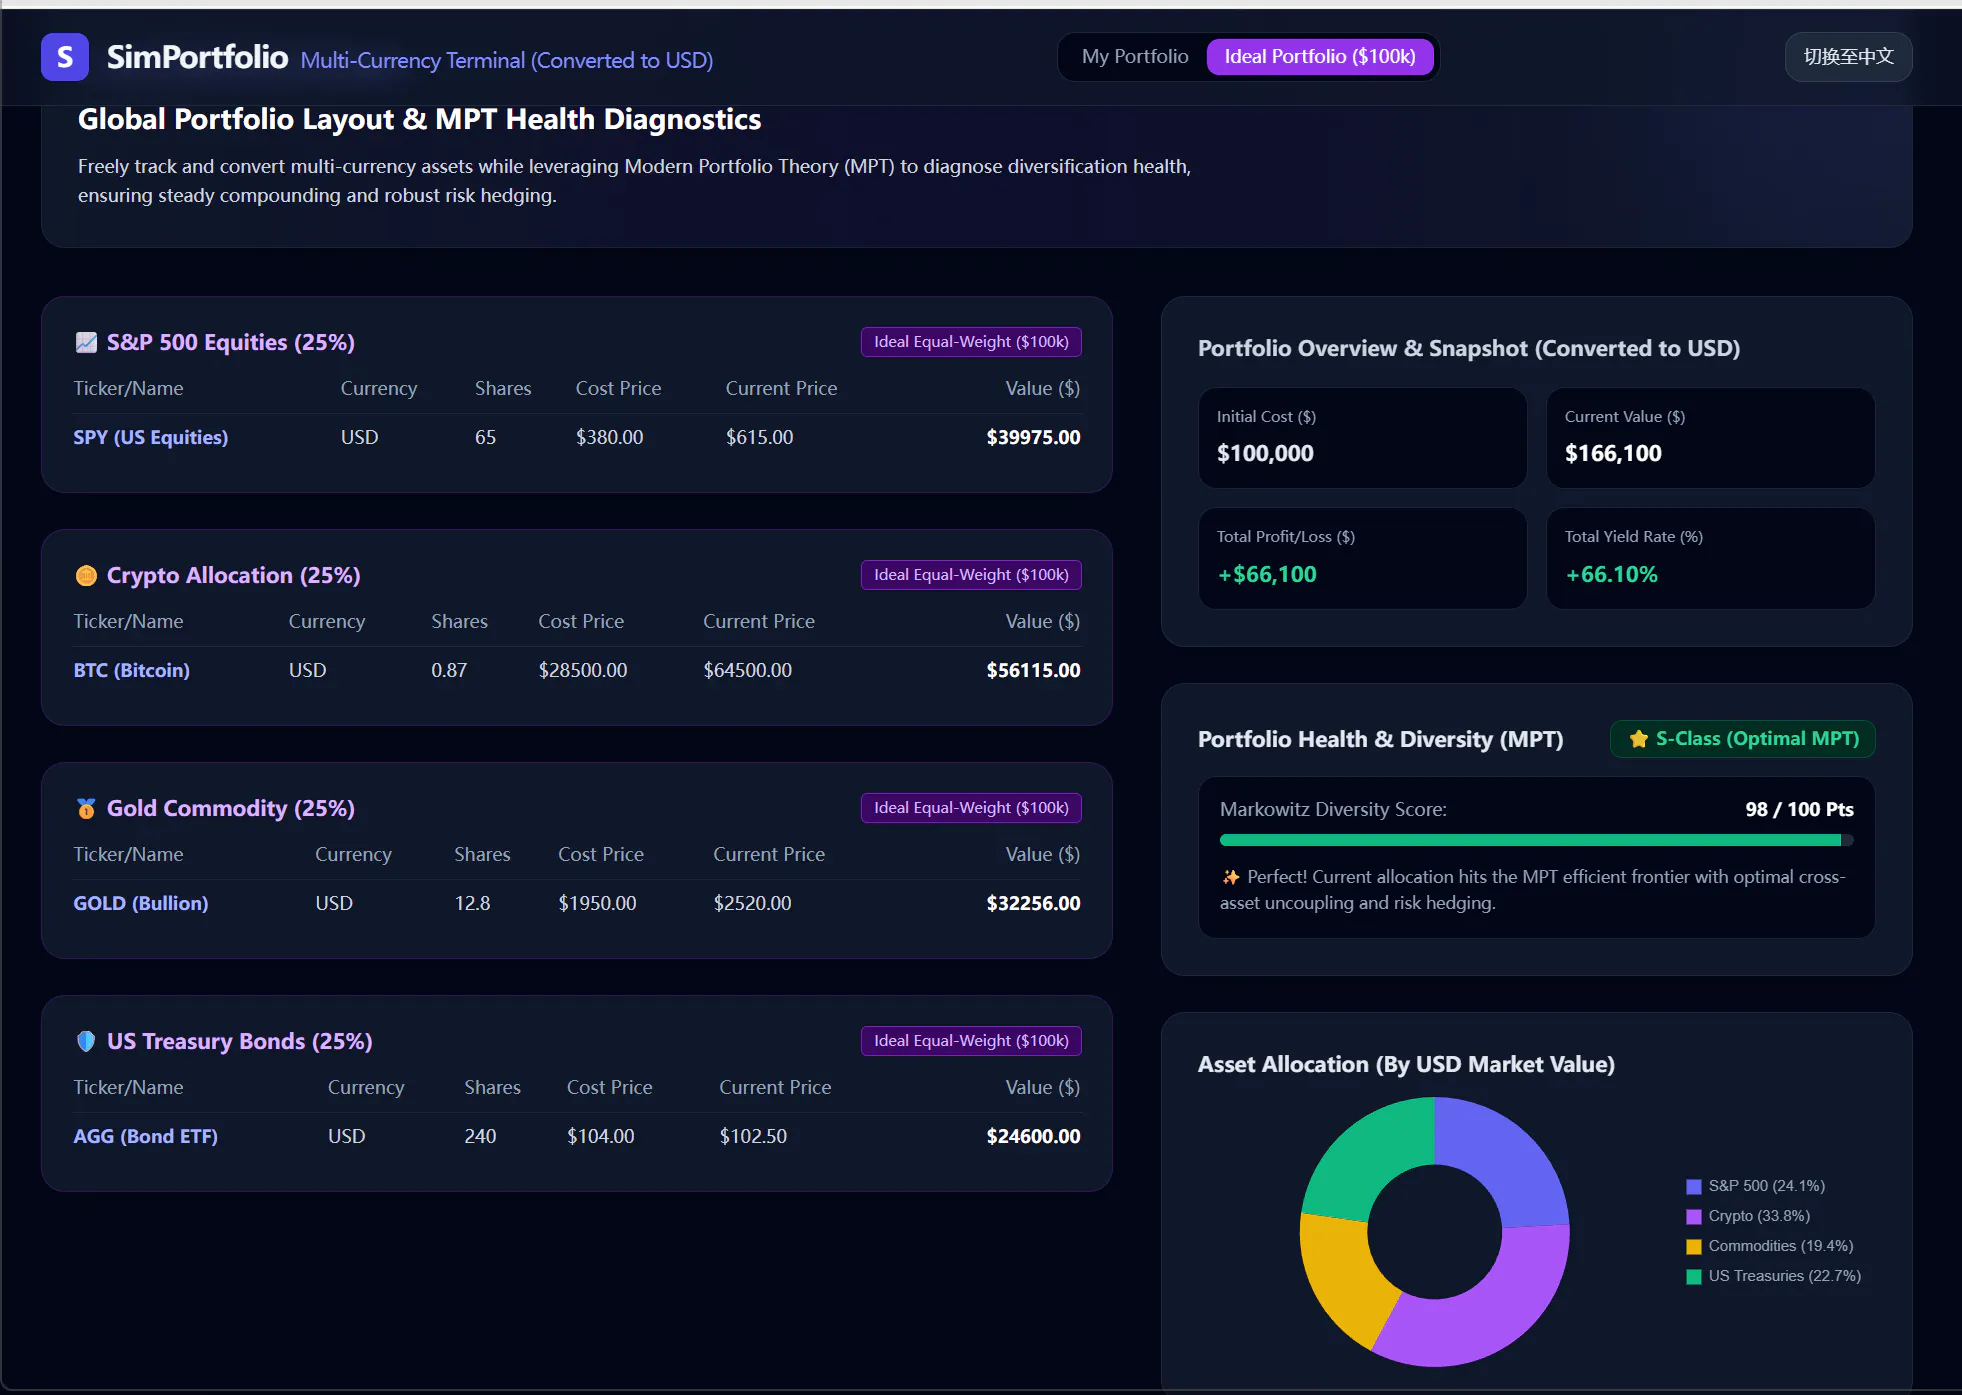Click the Markowitz Diversity Score progress bar
The image size is (1962, 1395).
coord(1536,840)
